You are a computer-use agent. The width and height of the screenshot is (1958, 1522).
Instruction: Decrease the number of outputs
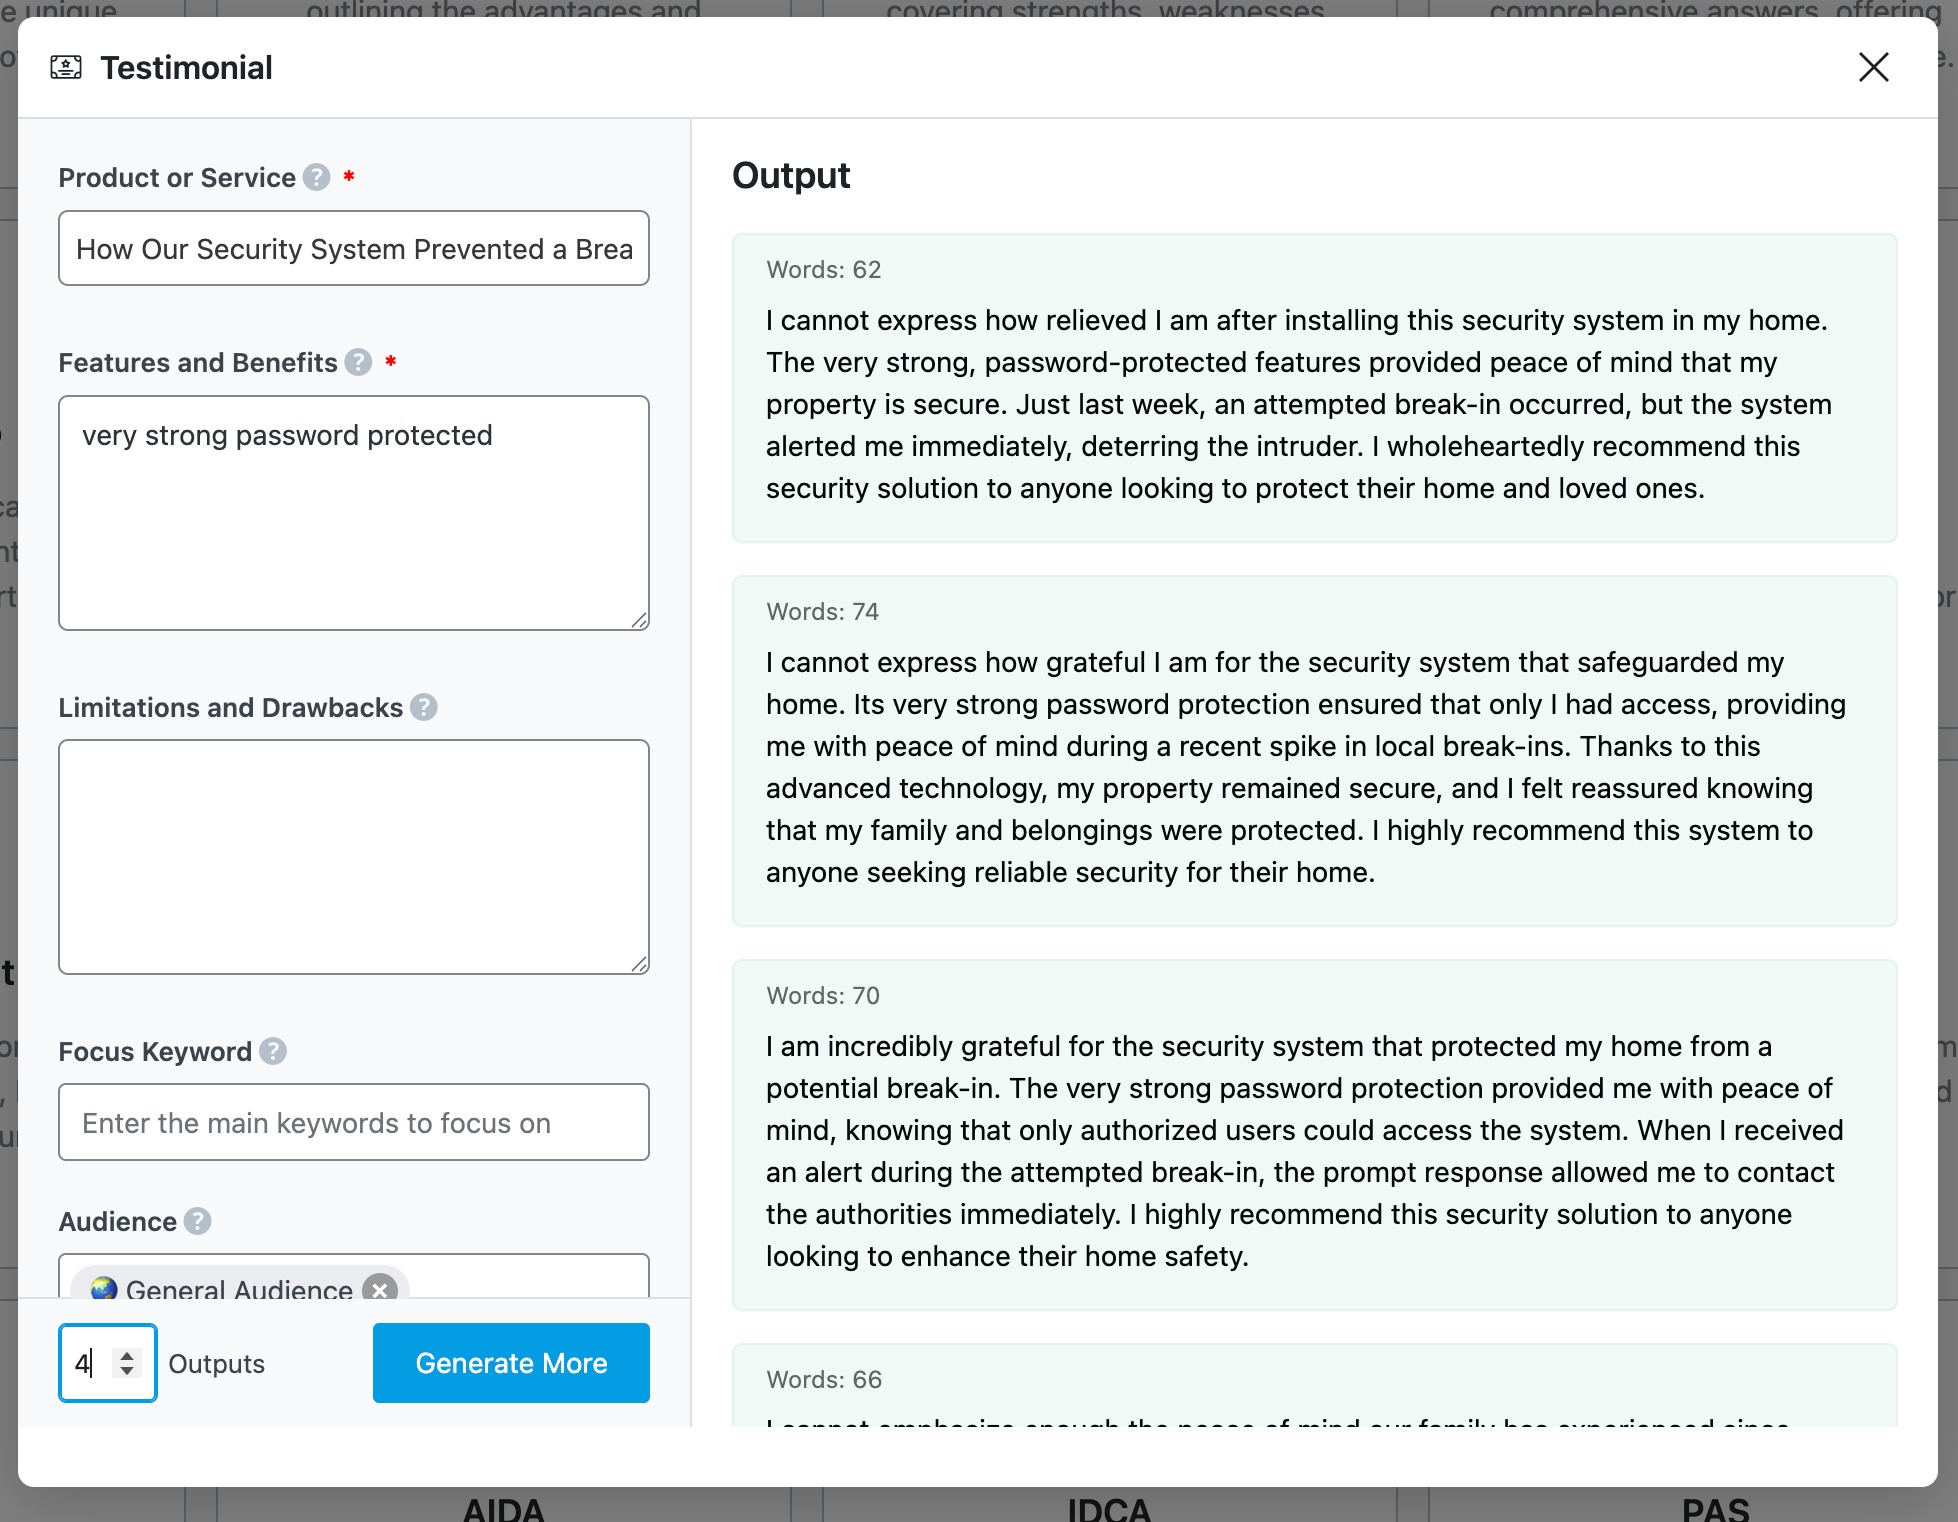[x=127, y=1371]
